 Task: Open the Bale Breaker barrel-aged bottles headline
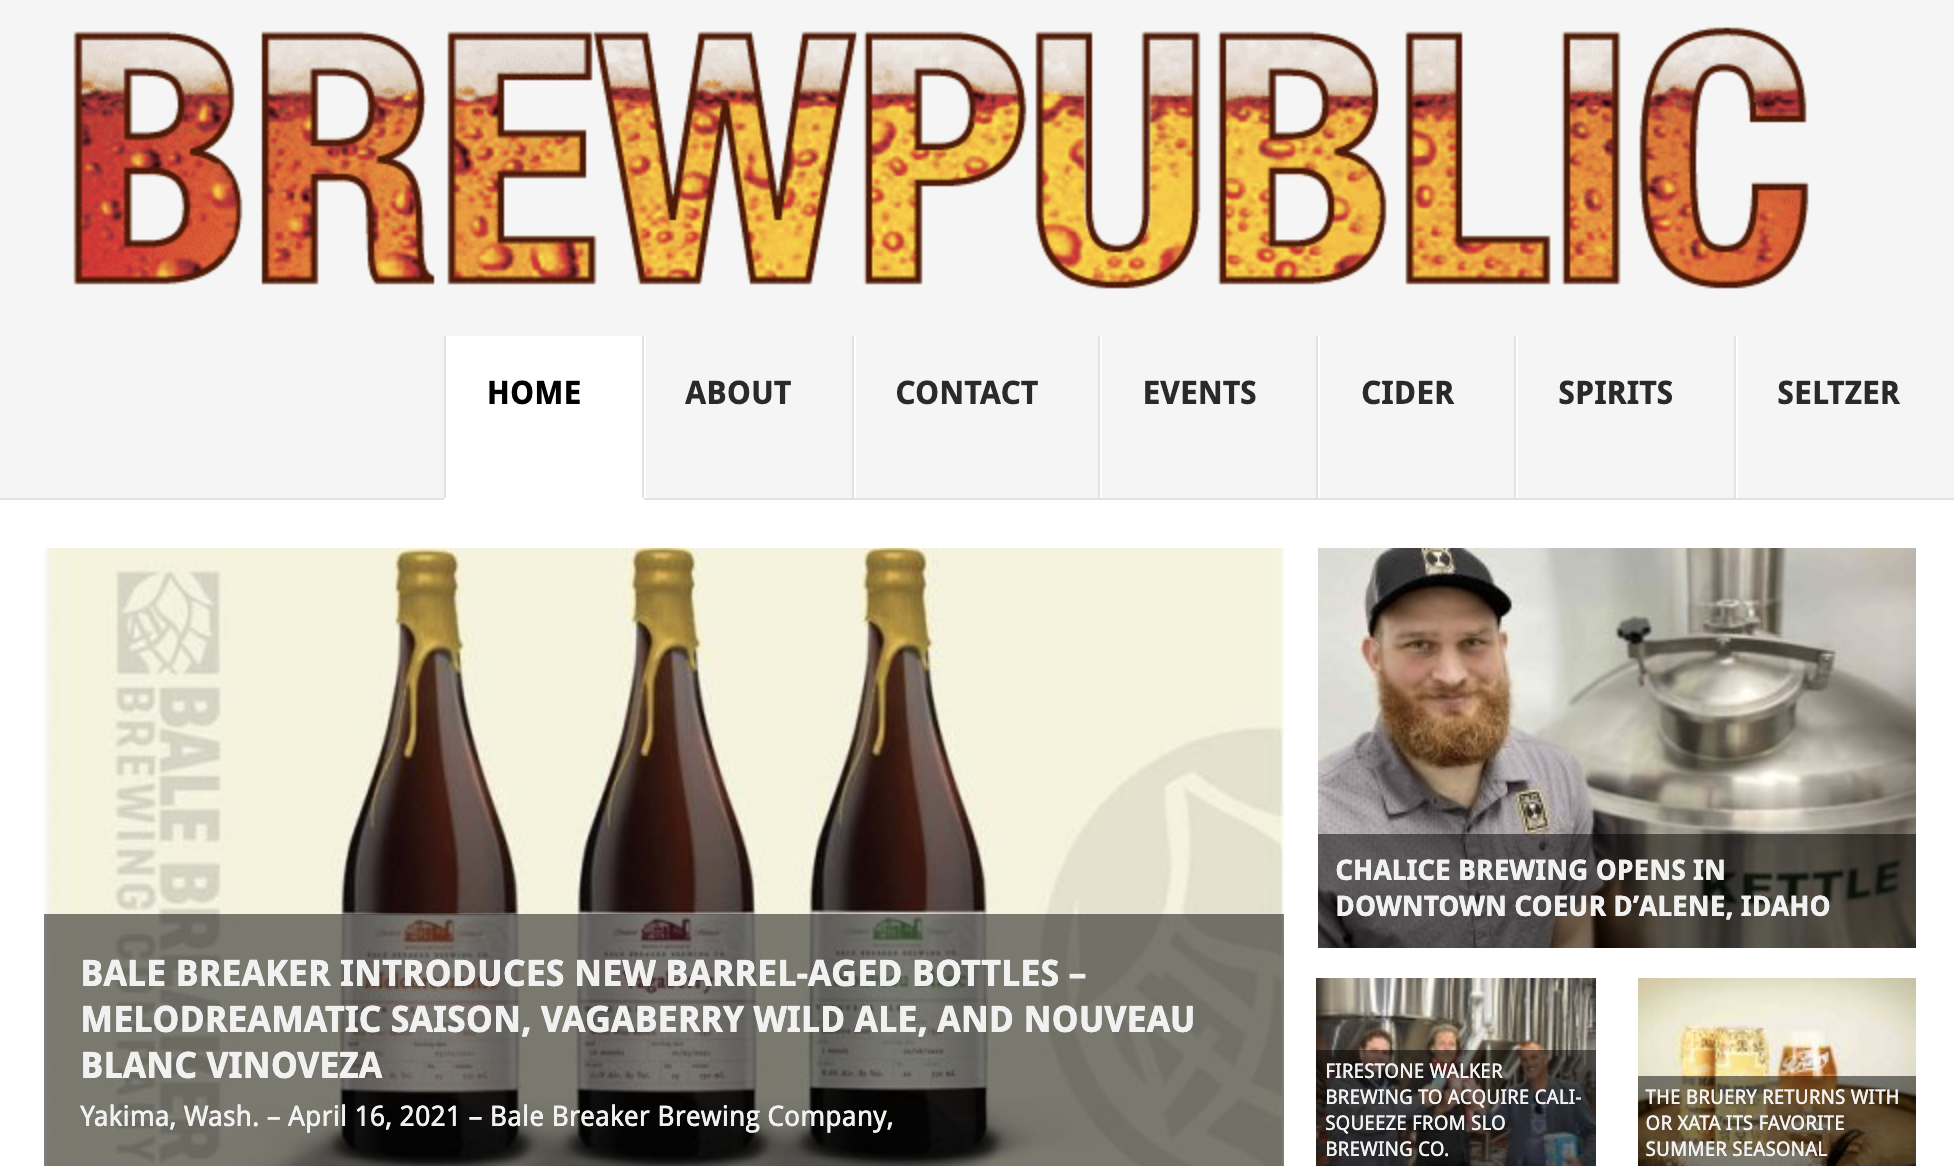click(x=637, y=1019)
